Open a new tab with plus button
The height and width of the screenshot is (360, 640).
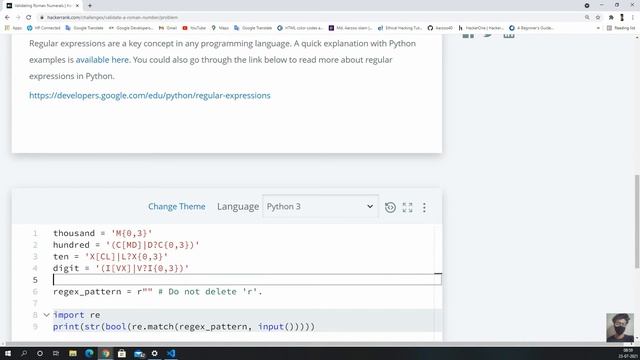90,6
